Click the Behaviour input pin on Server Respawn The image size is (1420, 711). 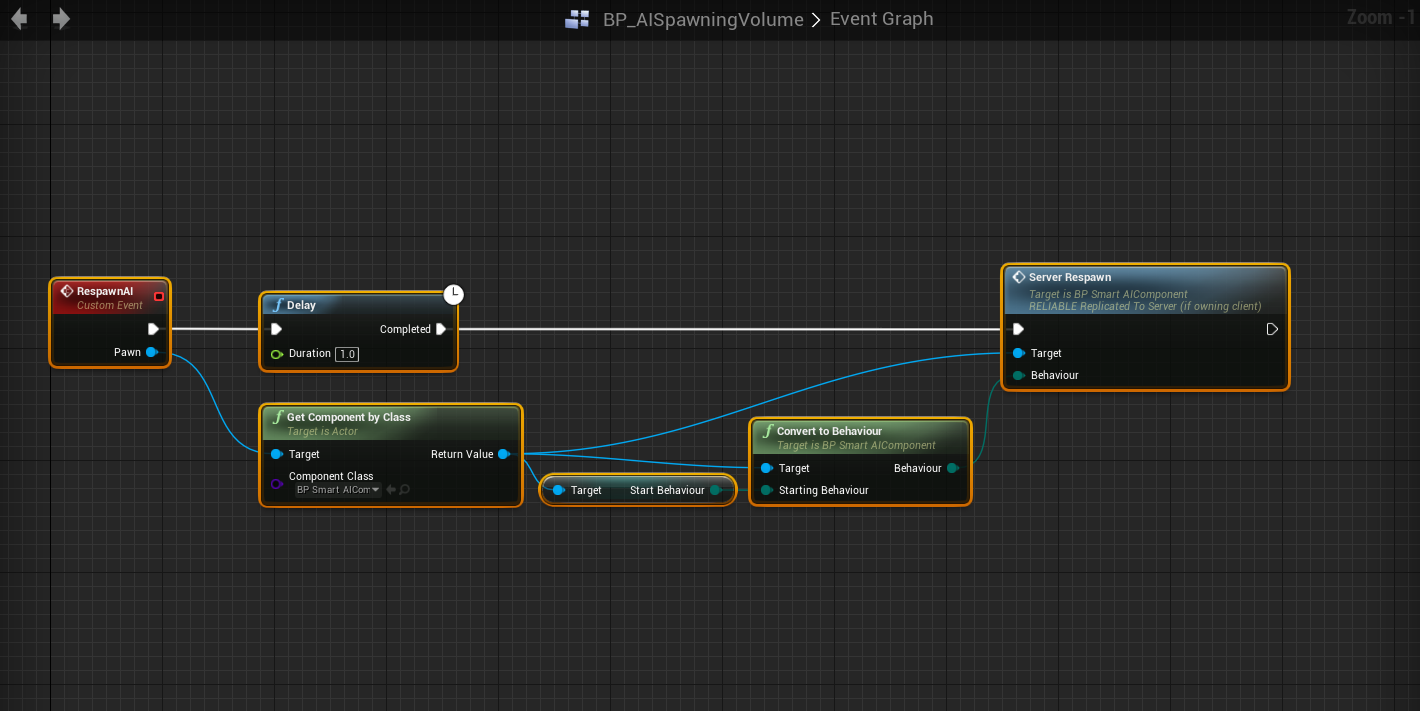coord(1018,375)
